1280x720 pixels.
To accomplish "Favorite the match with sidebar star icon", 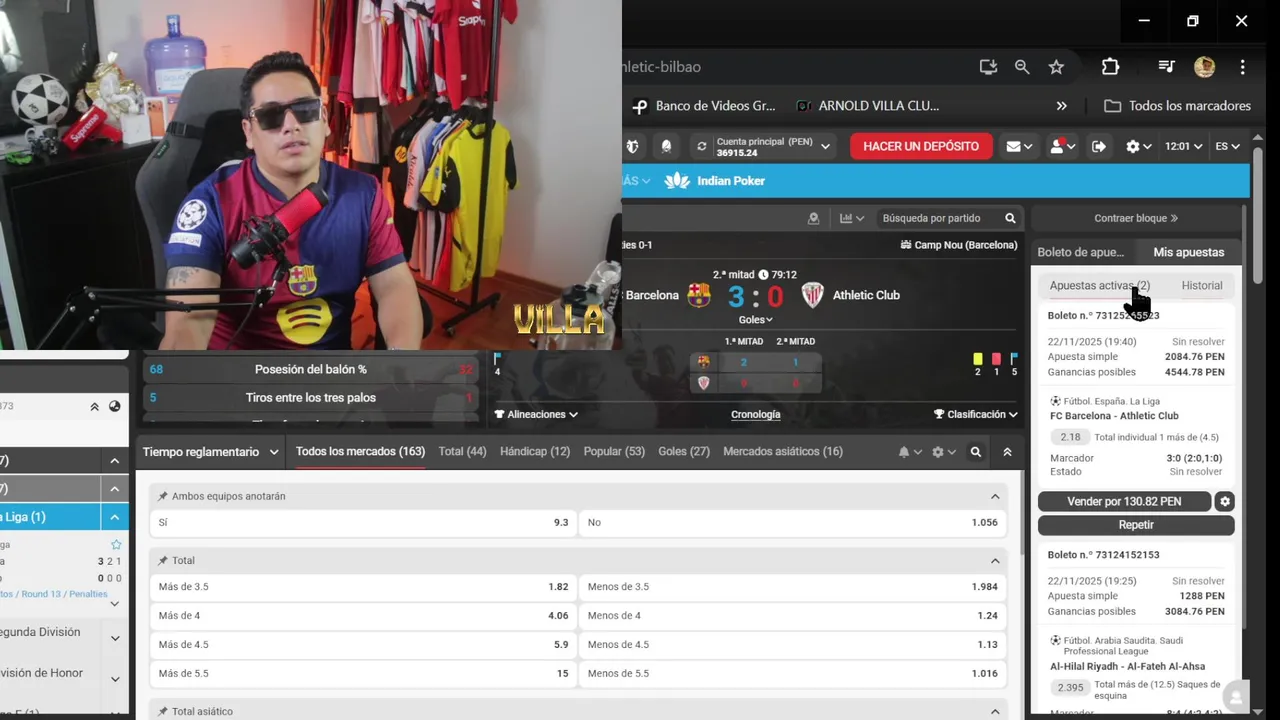I will [116, 545].
